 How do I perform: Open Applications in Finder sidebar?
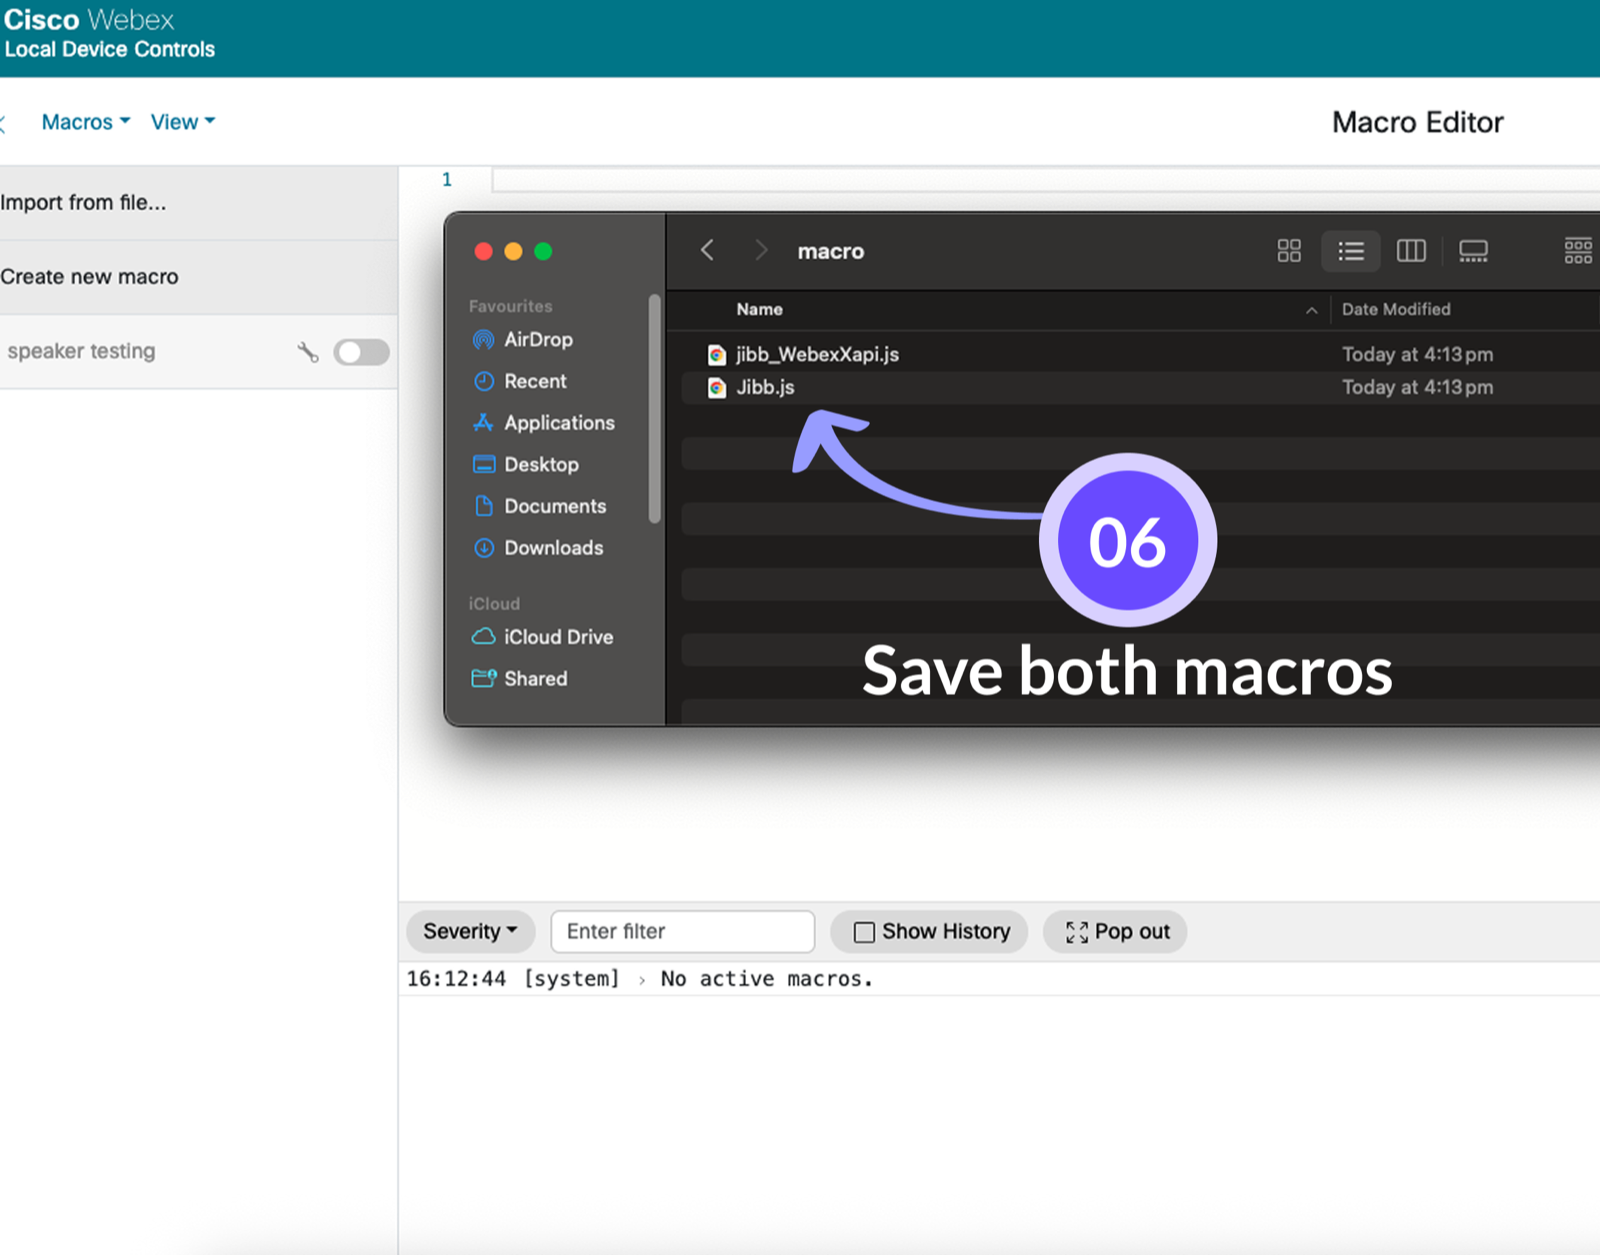559,423
